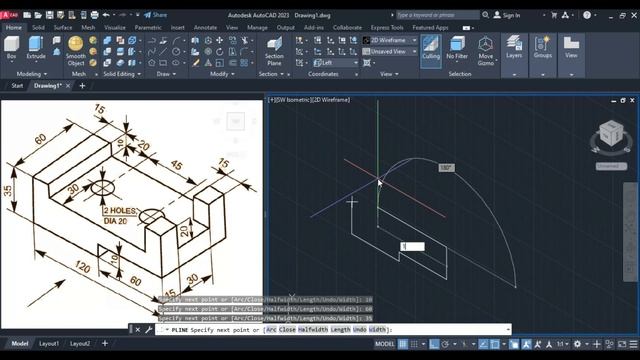Switch to the Solid ribbon tab
The width and height of the screenshot is (640, 360).
[38, 27]
